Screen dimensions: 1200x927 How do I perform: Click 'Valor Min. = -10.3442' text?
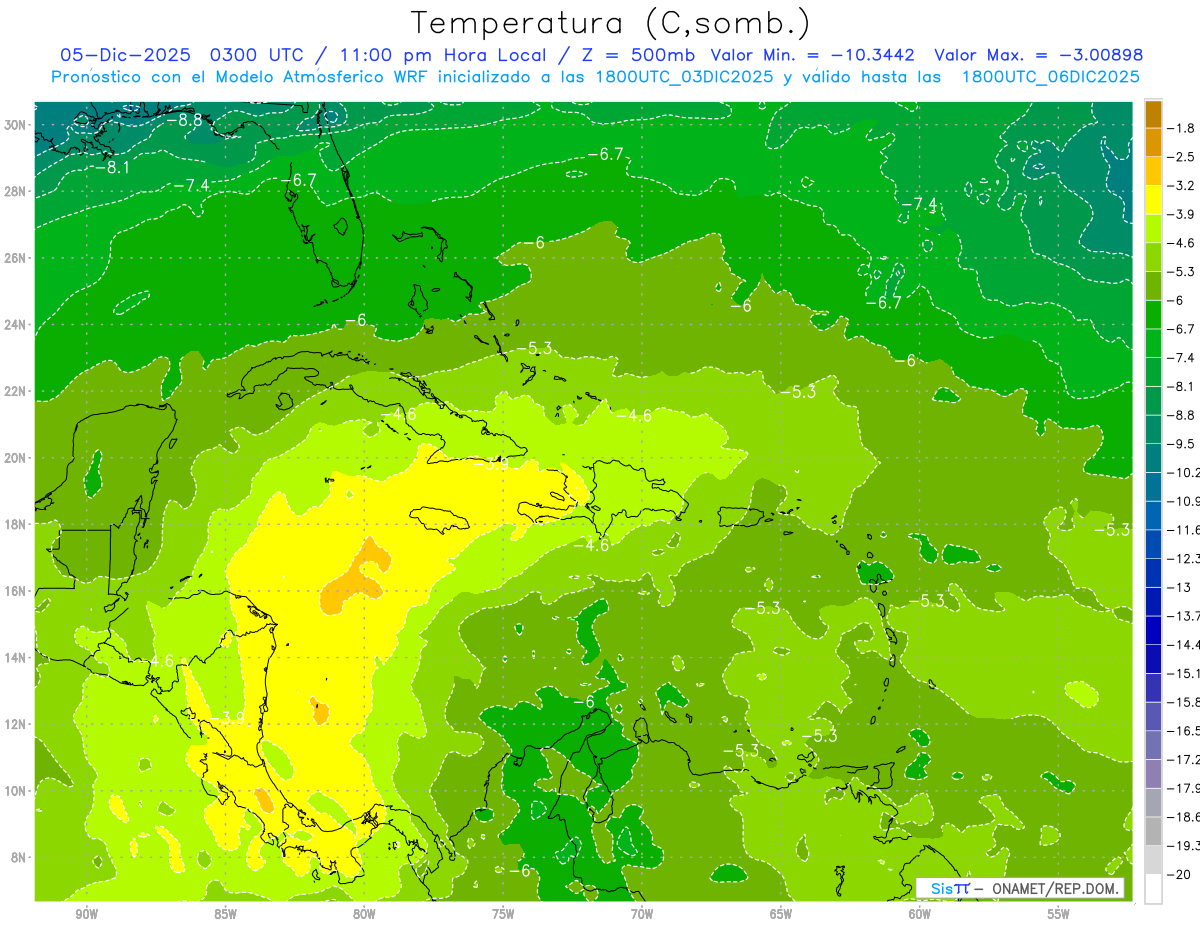(812, 55)
